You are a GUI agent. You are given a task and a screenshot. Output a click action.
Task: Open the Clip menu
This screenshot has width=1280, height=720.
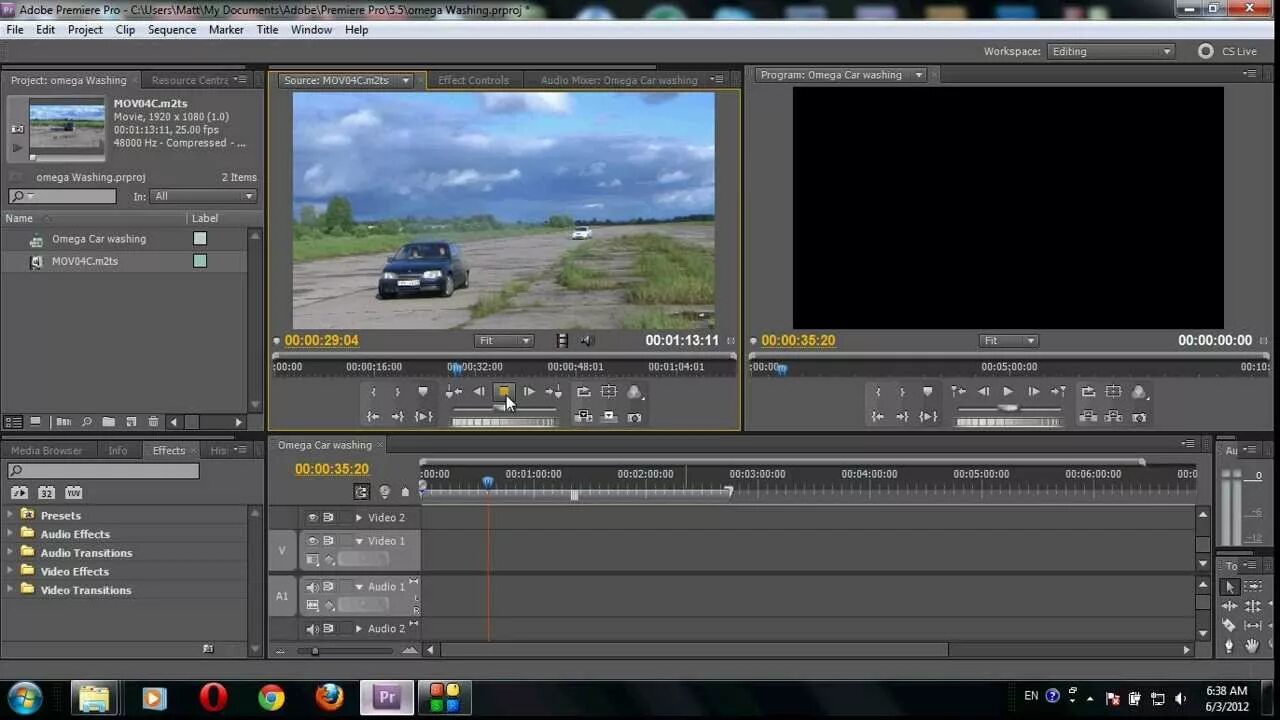125,30
